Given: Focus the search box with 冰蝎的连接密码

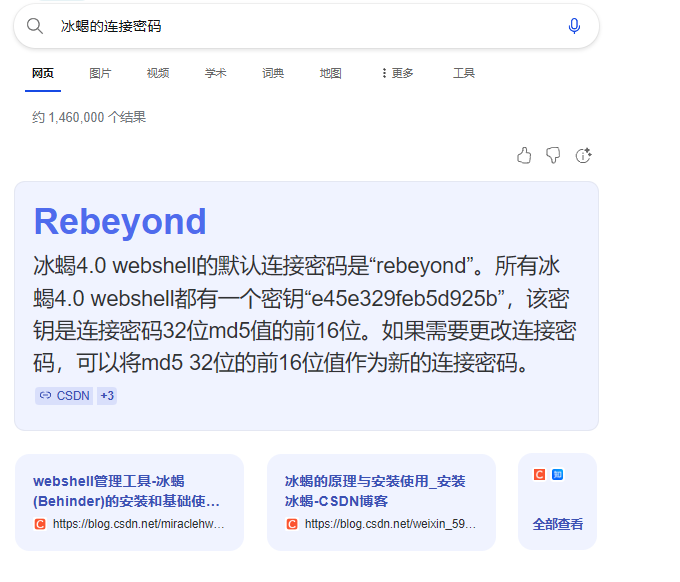Looking at the screenshot, I should [x=307, y=26].
